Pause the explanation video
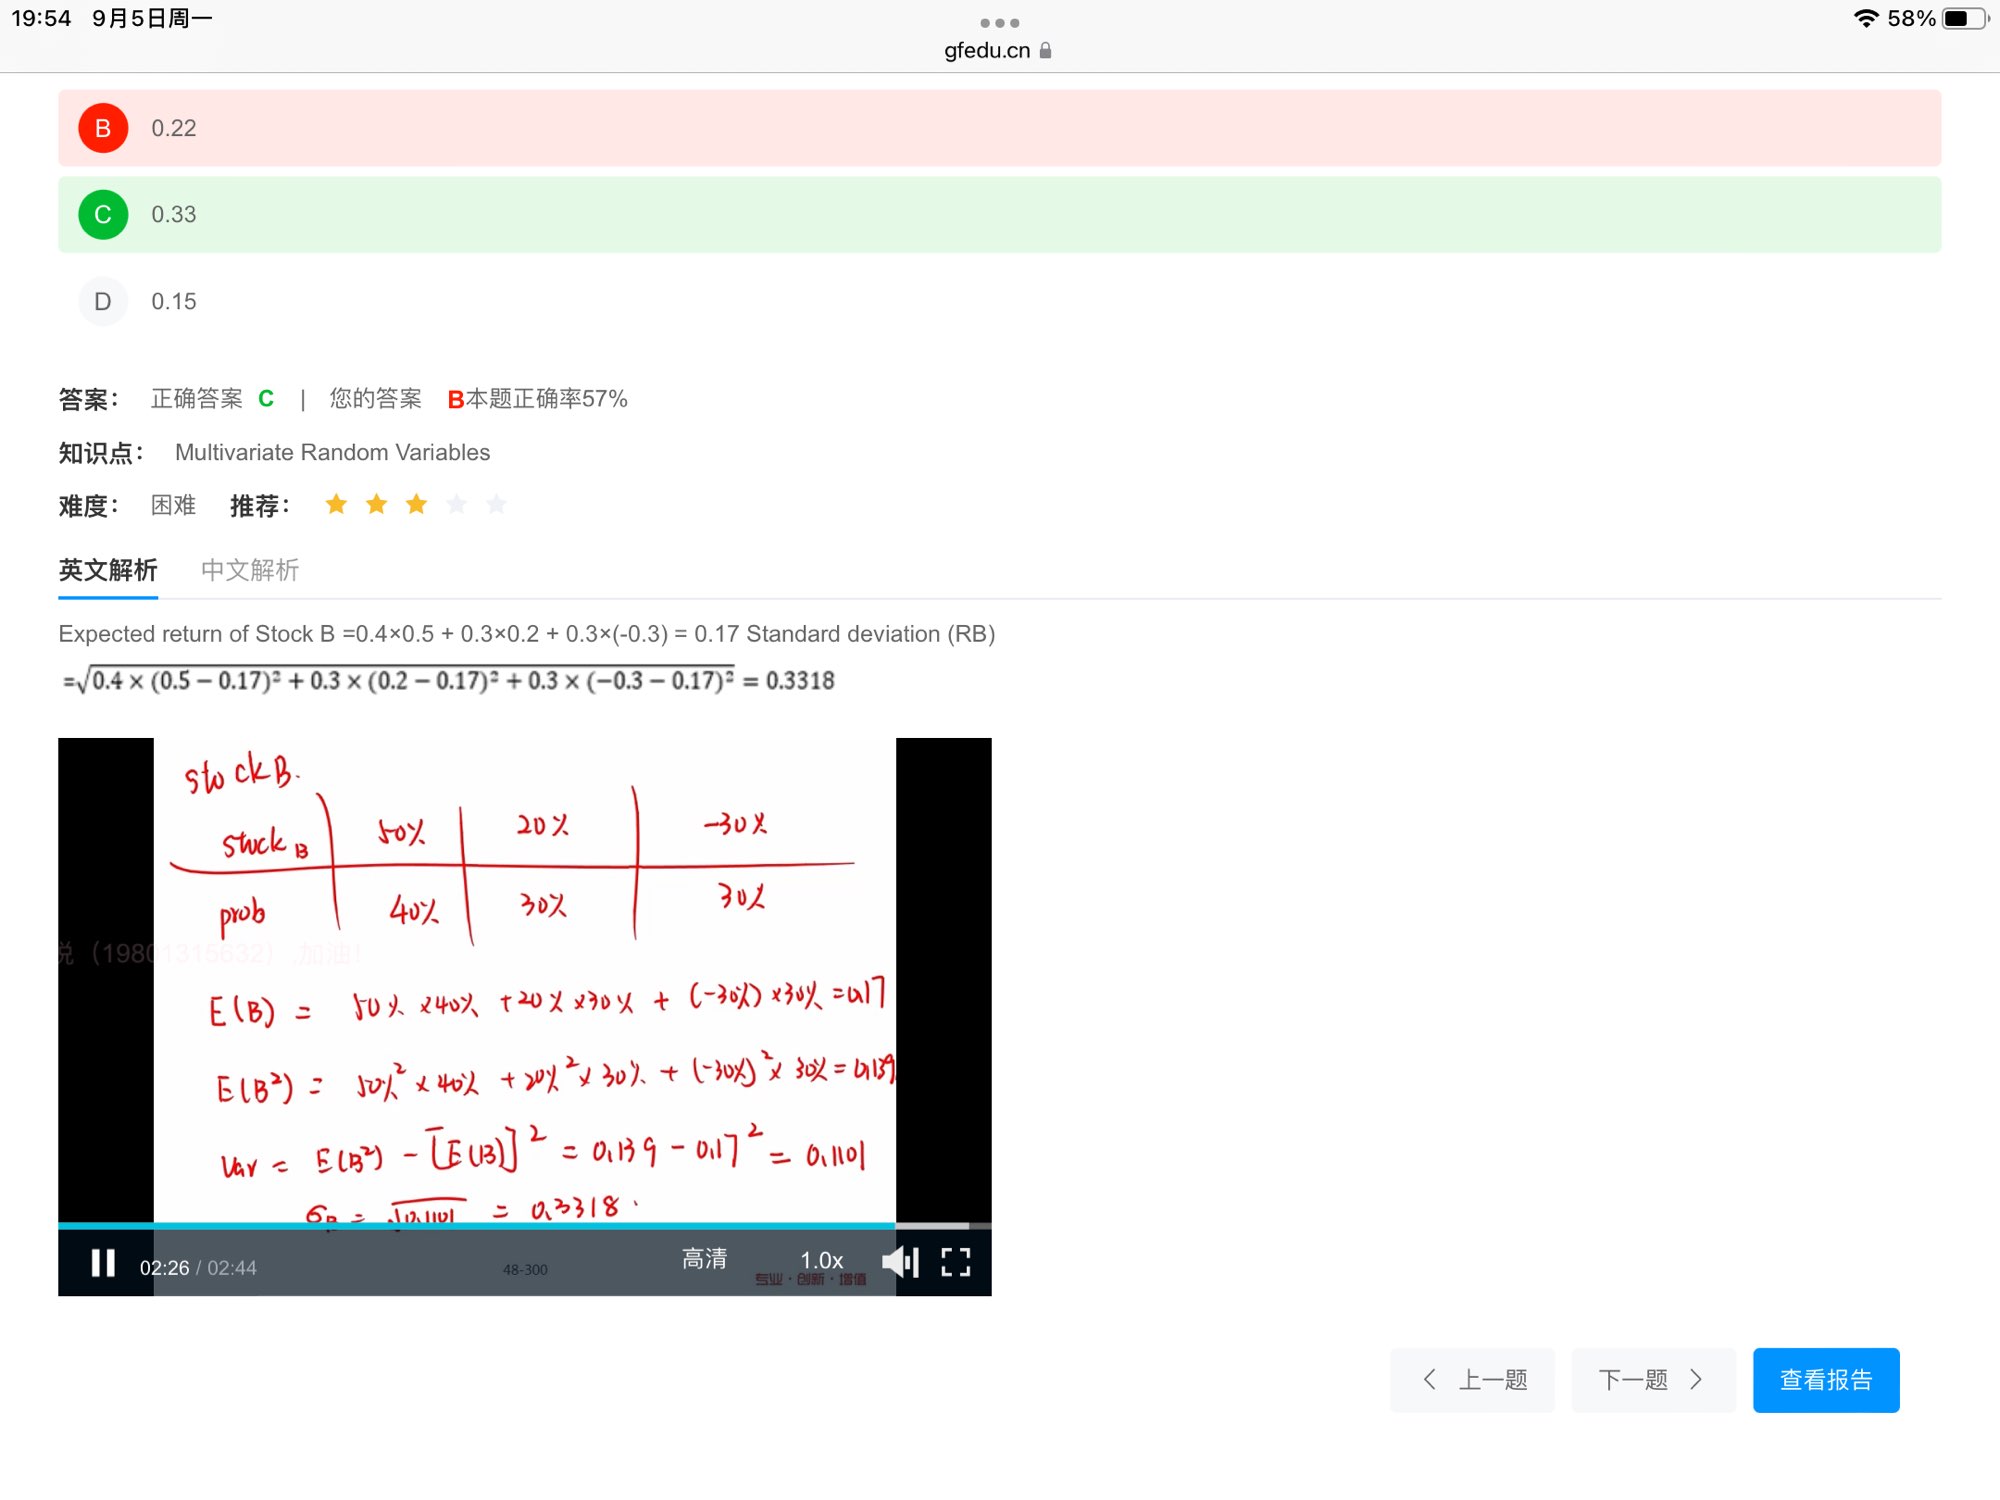 point(103,1263)
